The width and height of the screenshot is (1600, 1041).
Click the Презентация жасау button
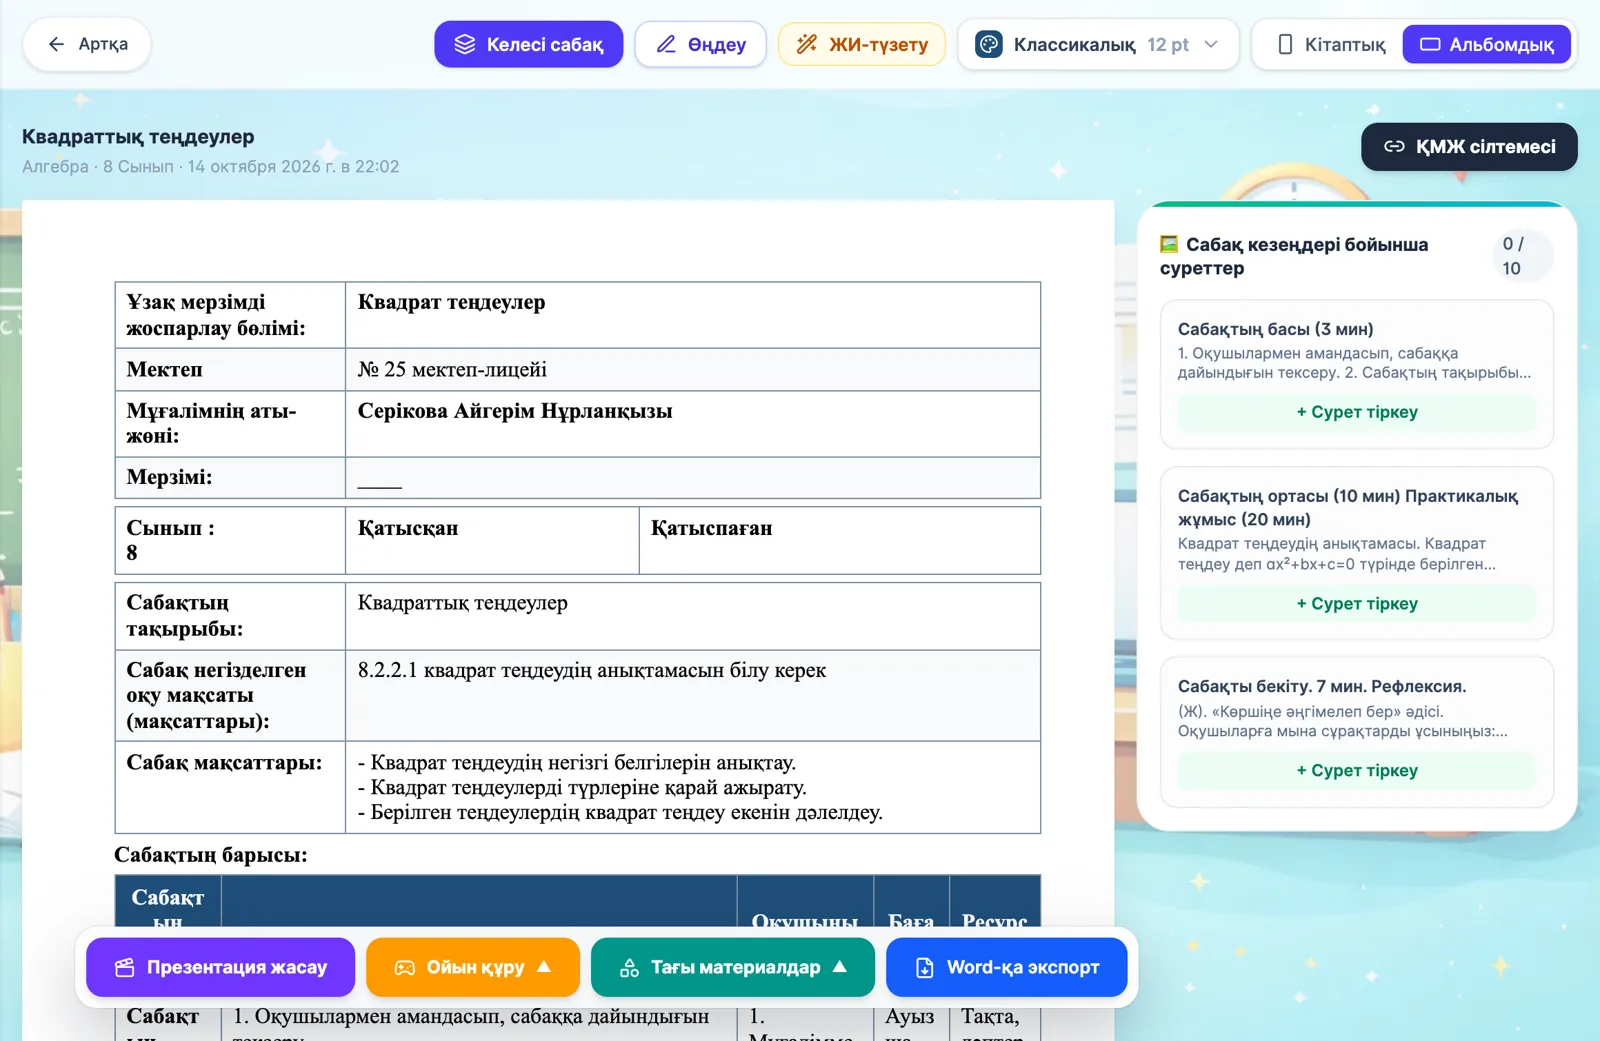click(220, 967)
